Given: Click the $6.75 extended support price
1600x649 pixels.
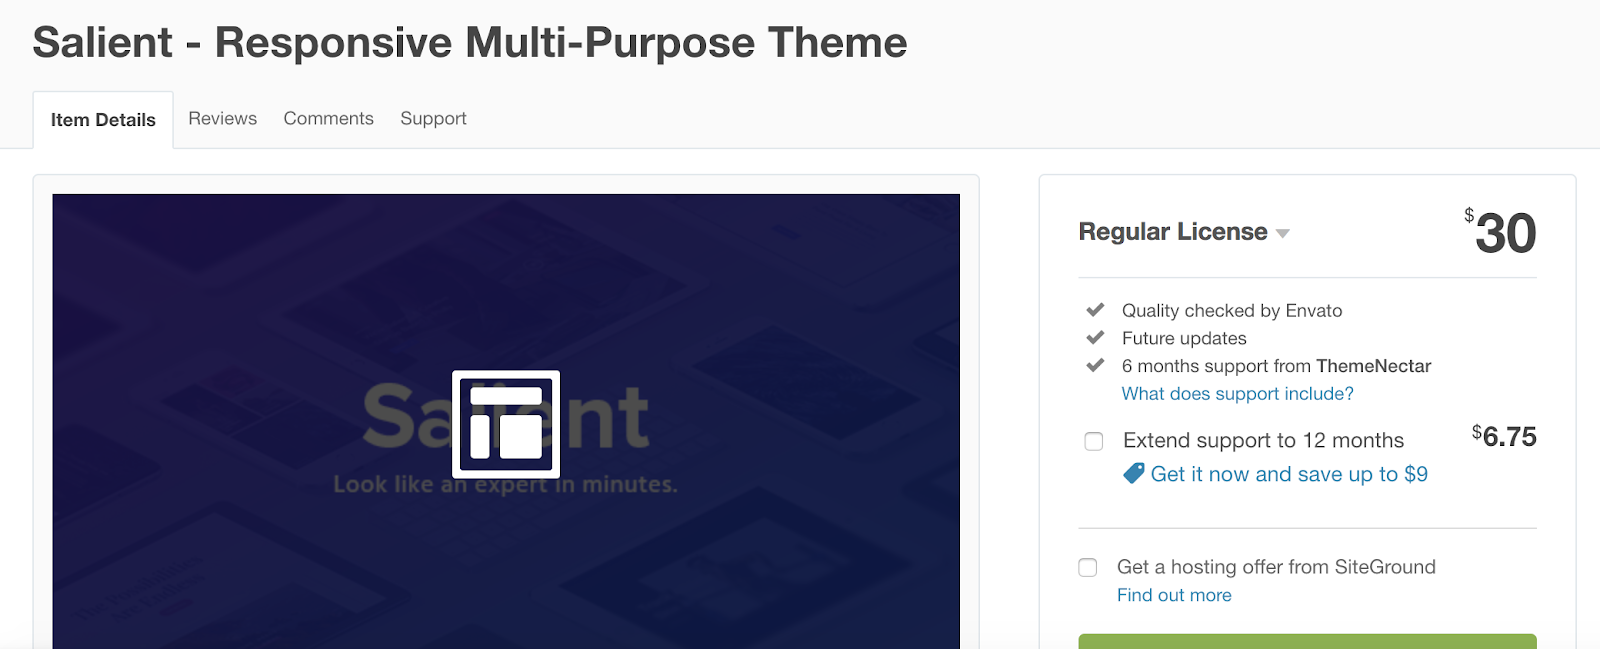Looking at the screenshot, I should 1504,436.
